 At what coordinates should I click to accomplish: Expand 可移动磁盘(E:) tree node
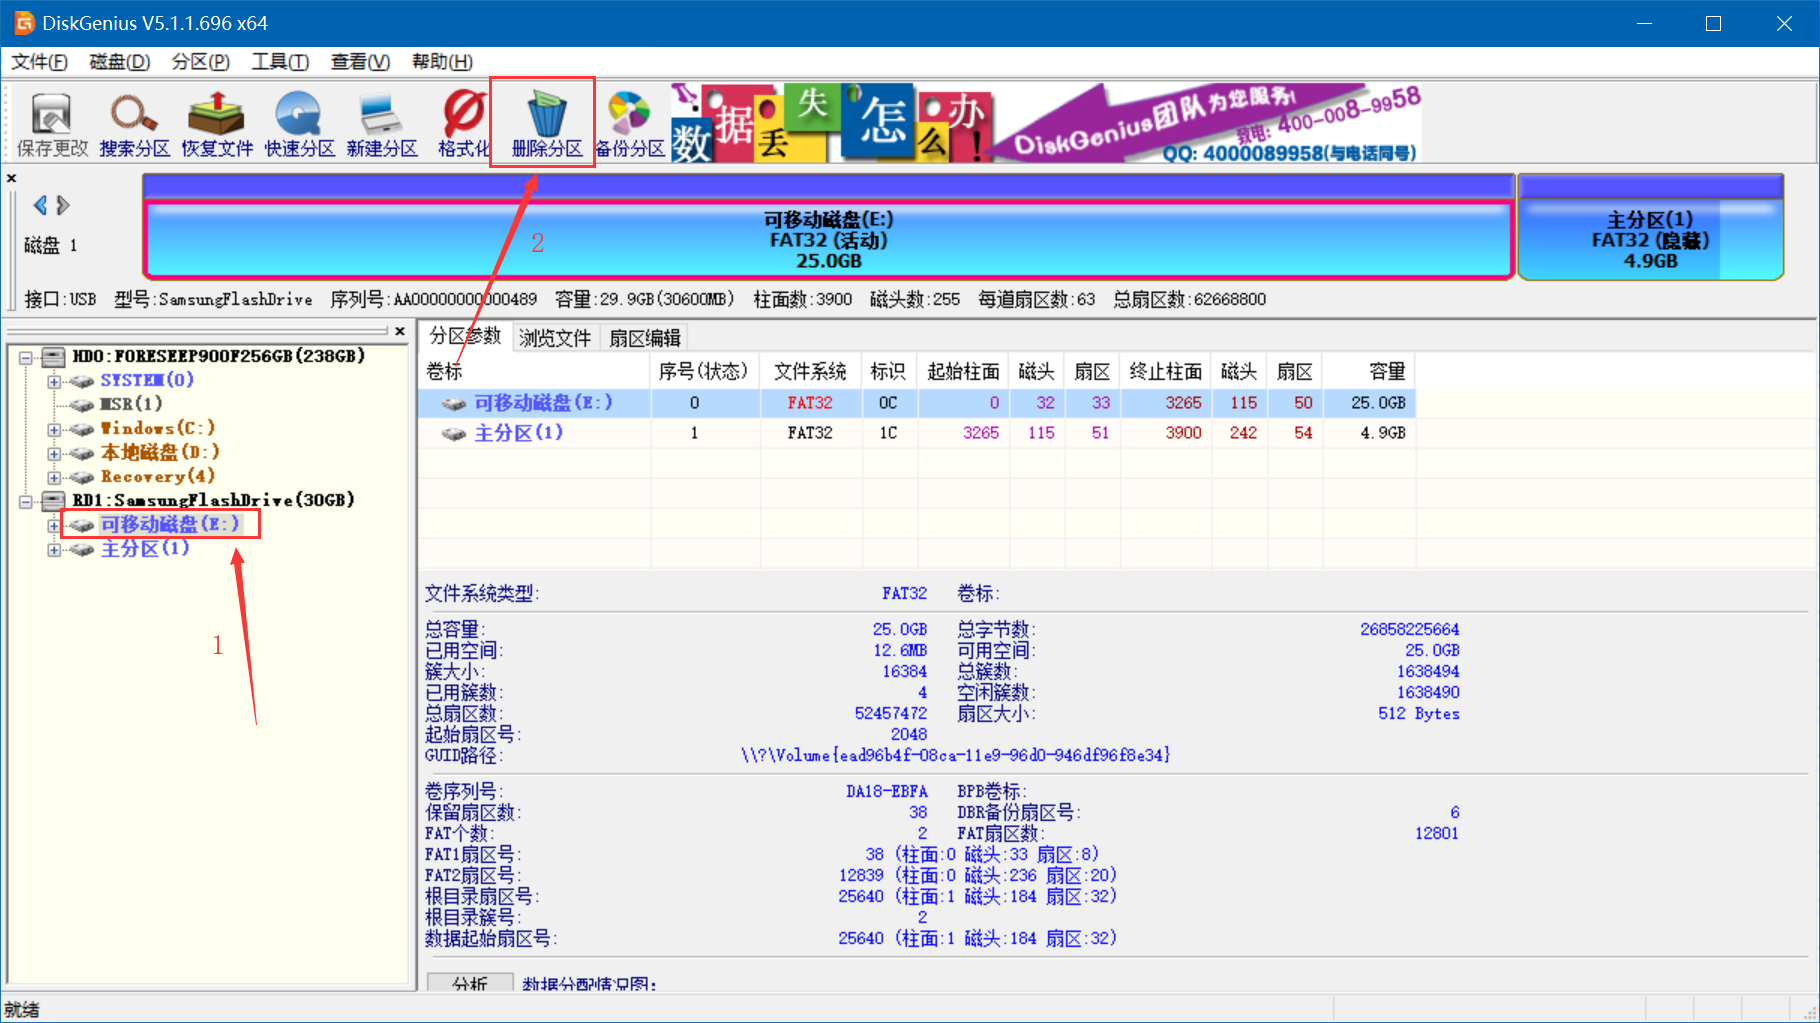(x=54, y=525)
